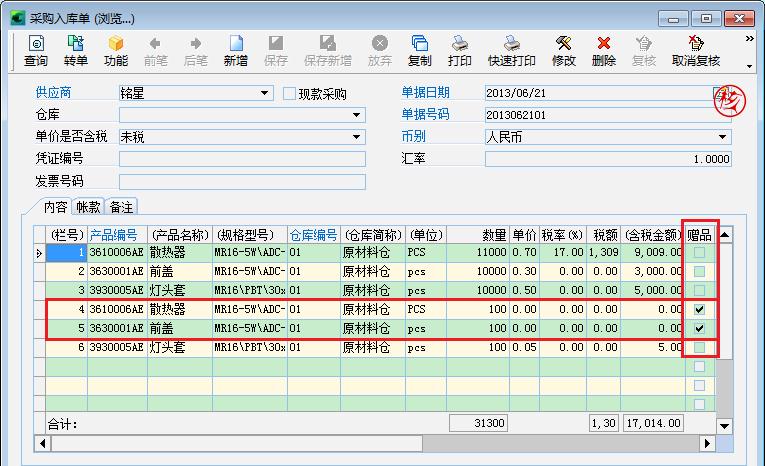Switch to the 备注 tab
Image resolution: width=765 pixels, height=466 pixels.
[x=121, y=207]
